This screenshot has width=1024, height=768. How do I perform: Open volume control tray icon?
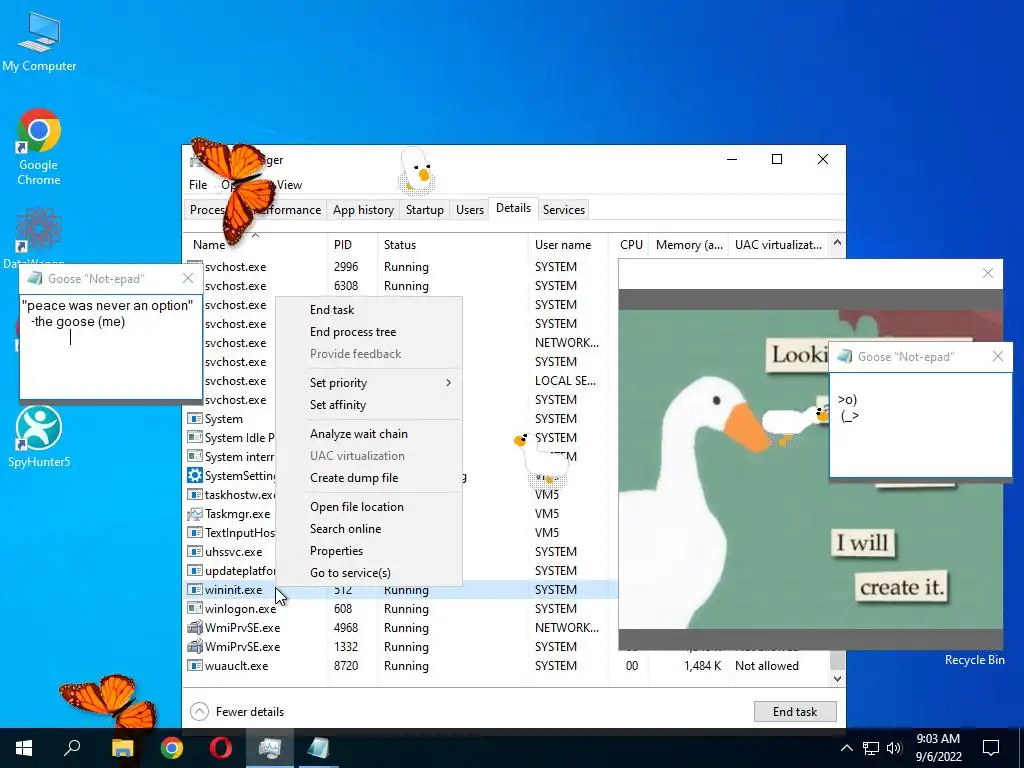click(x=894, y=748)
